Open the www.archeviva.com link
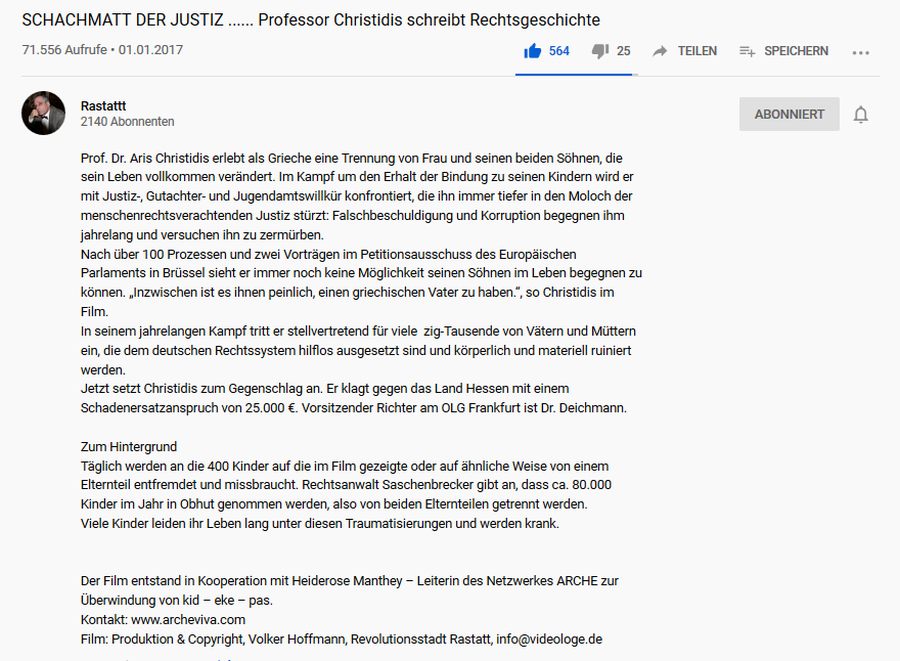 (188, 620)
